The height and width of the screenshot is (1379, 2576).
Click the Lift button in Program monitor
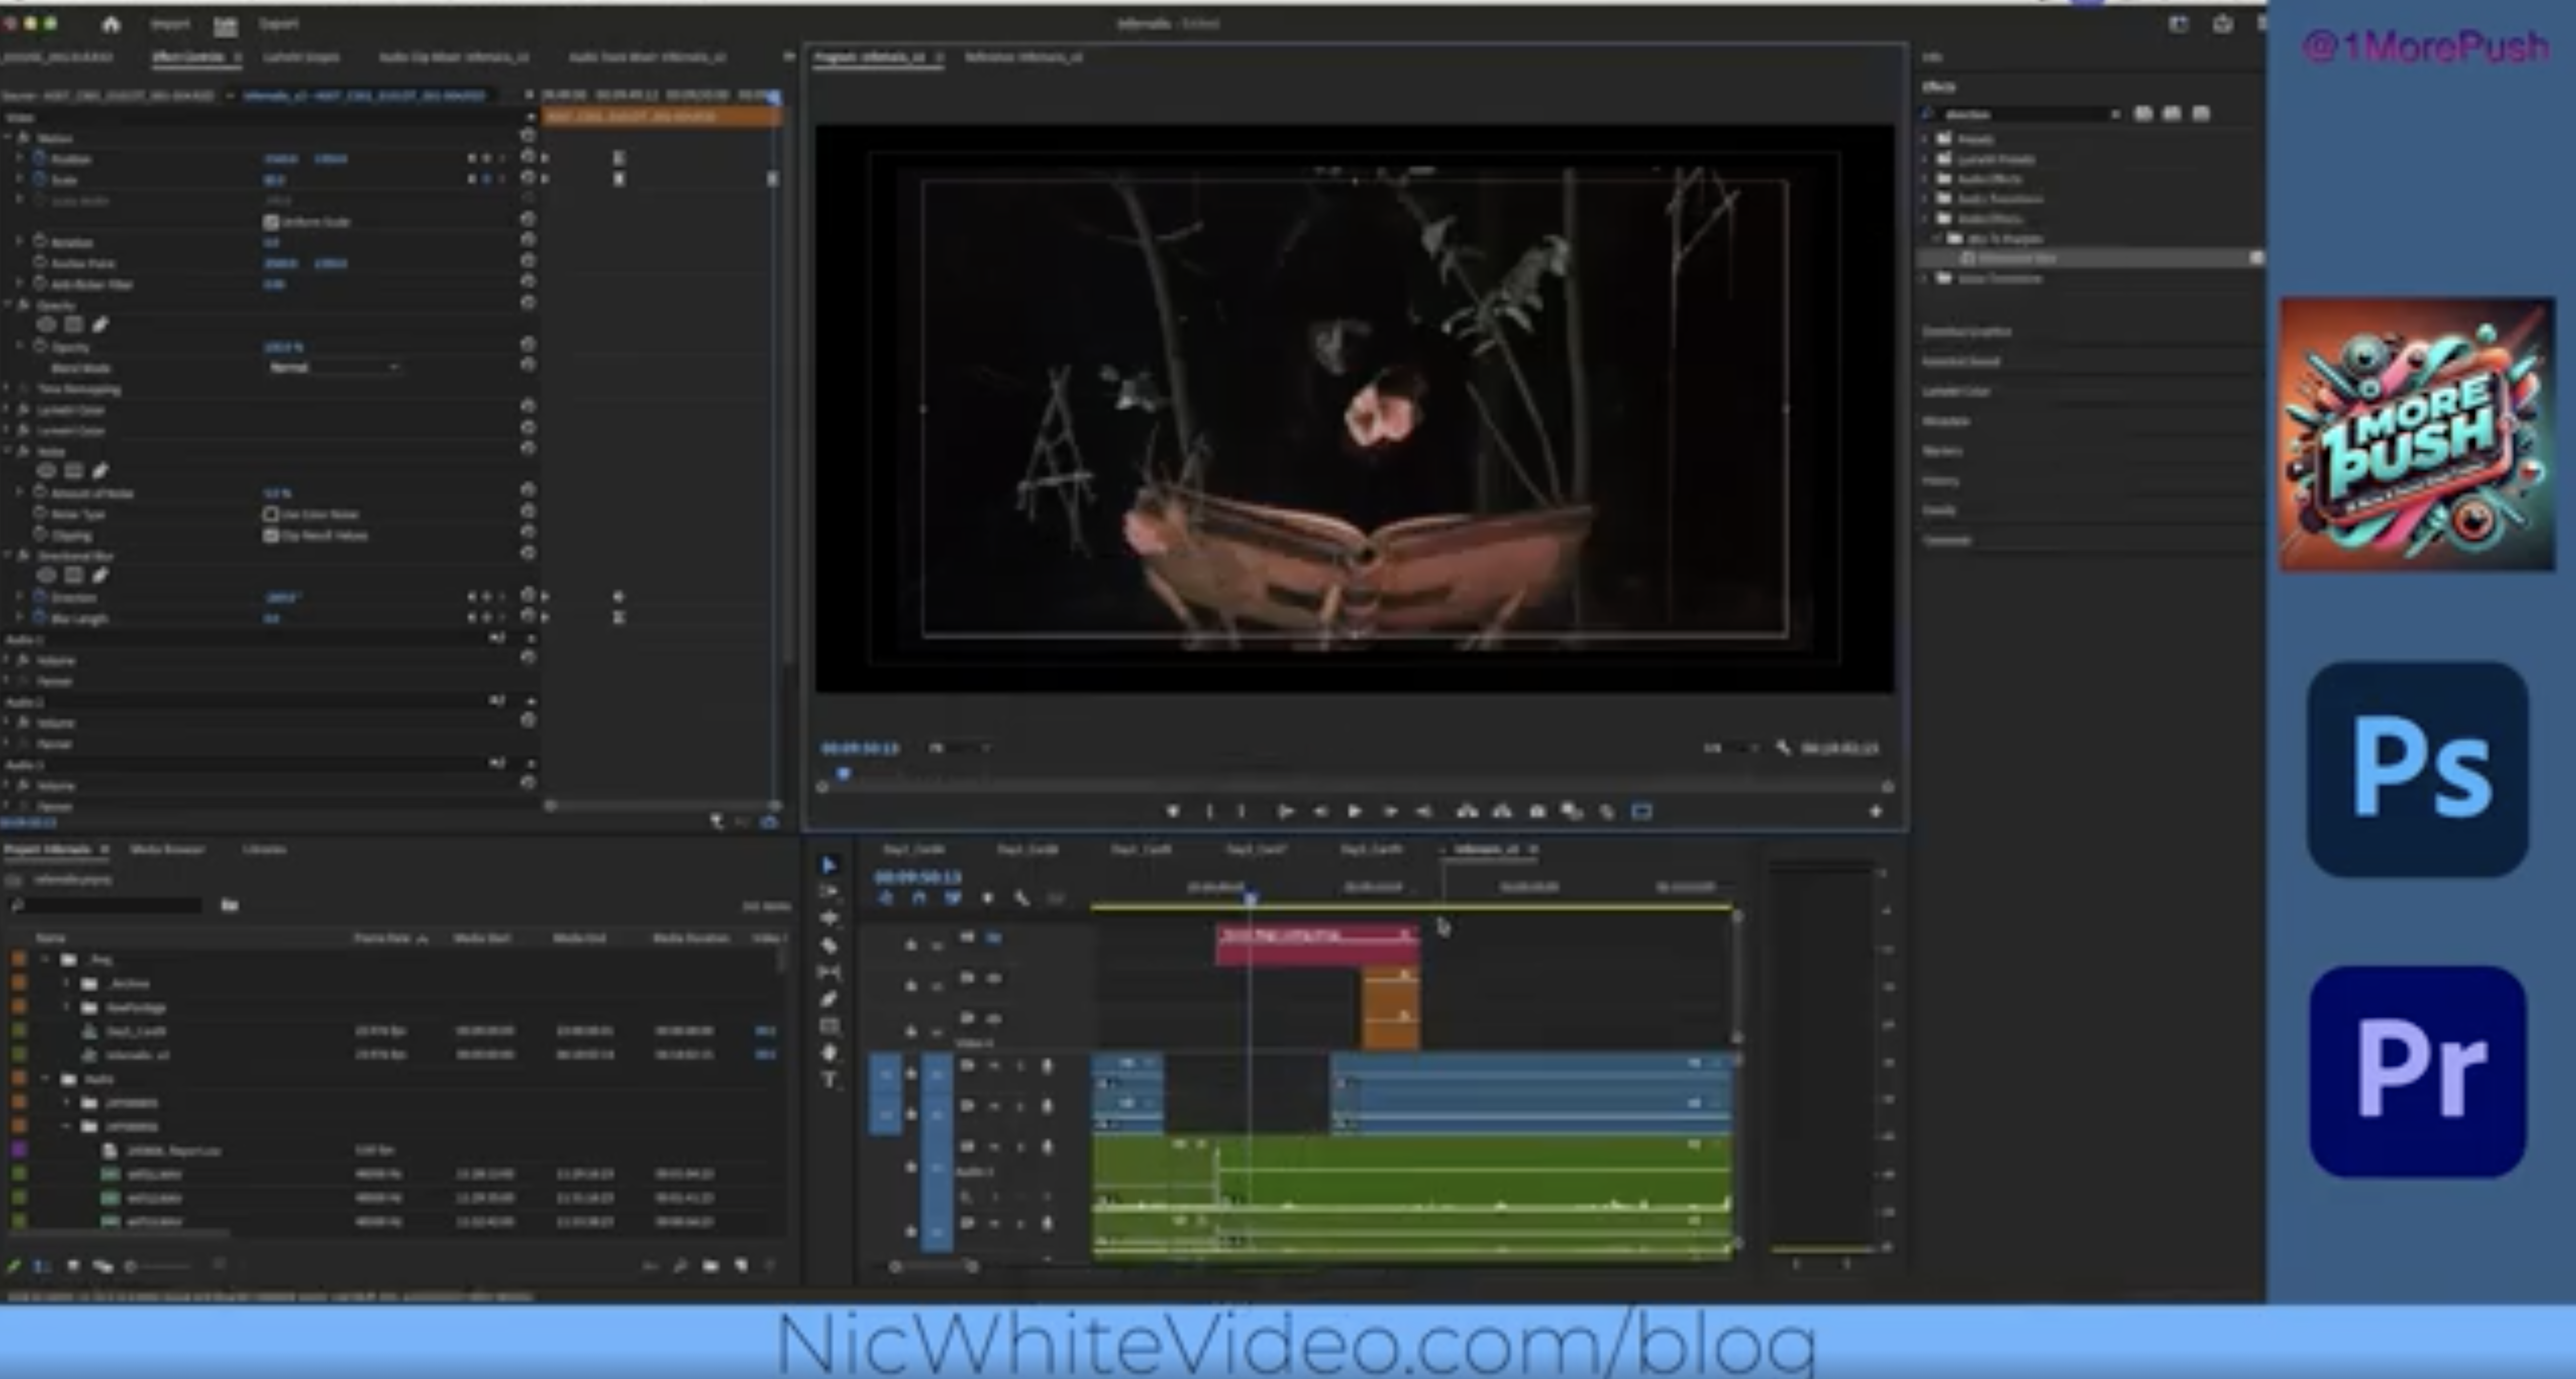pyautogui.click(x=1467, y=811)
